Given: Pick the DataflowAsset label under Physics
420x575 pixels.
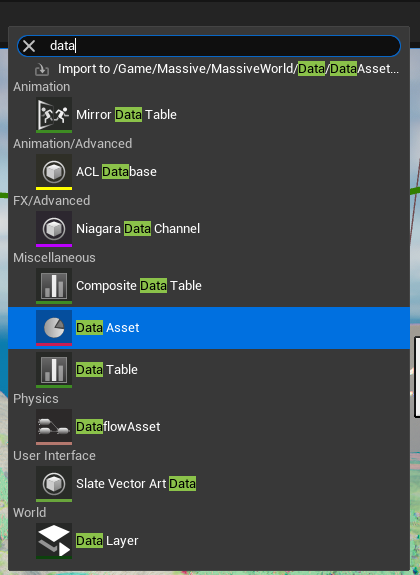Looking at the screenshot, I should tap(118, 427).
